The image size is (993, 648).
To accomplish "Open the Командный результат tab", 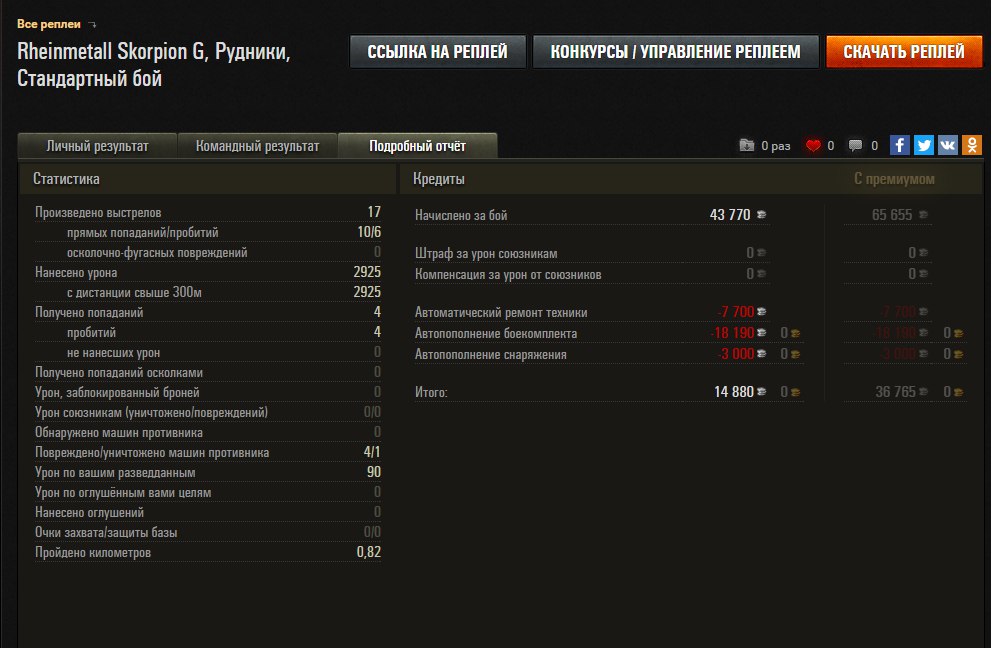I will point(257,146).
